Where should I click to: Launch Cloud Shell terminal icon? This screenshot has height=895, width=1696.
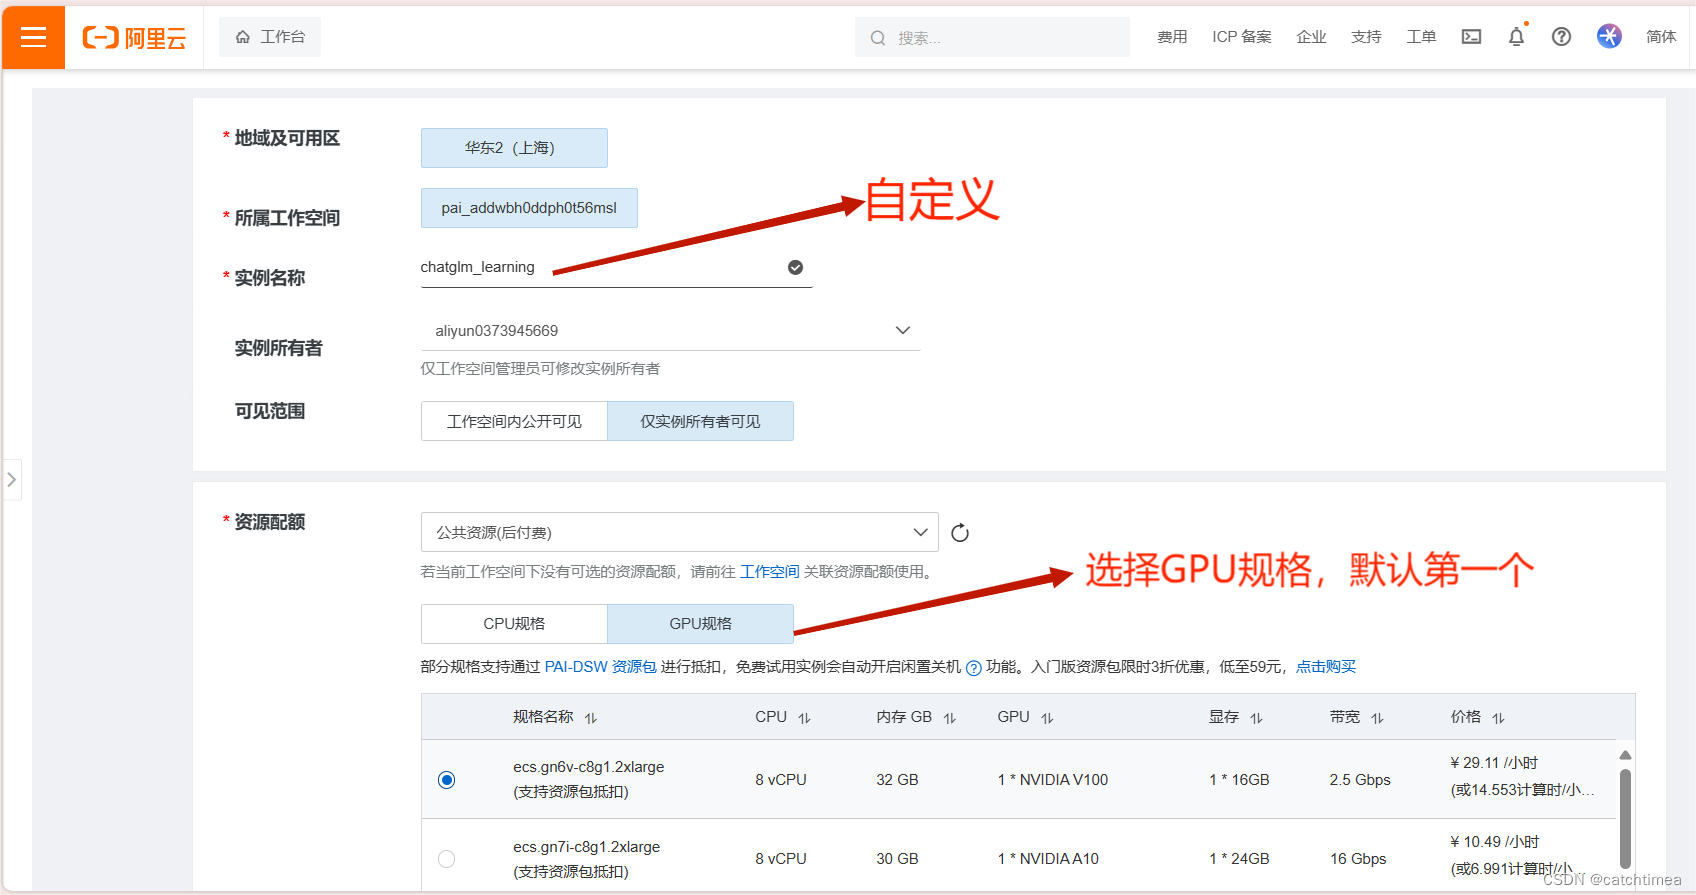pos(1471,37)
